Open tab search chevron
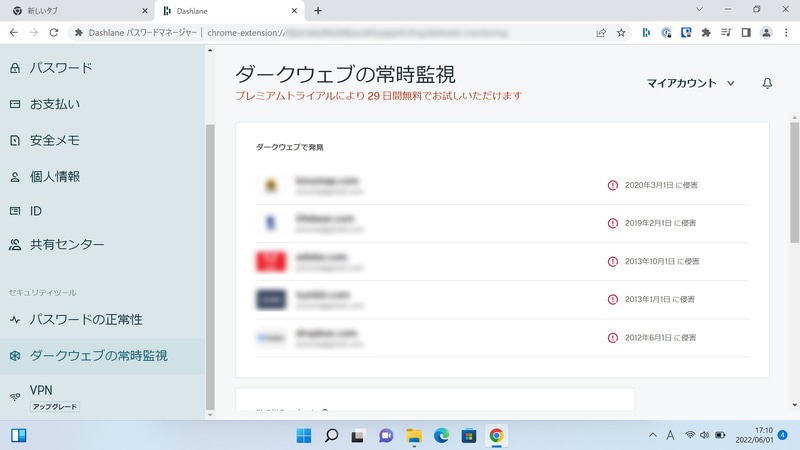 699,9
